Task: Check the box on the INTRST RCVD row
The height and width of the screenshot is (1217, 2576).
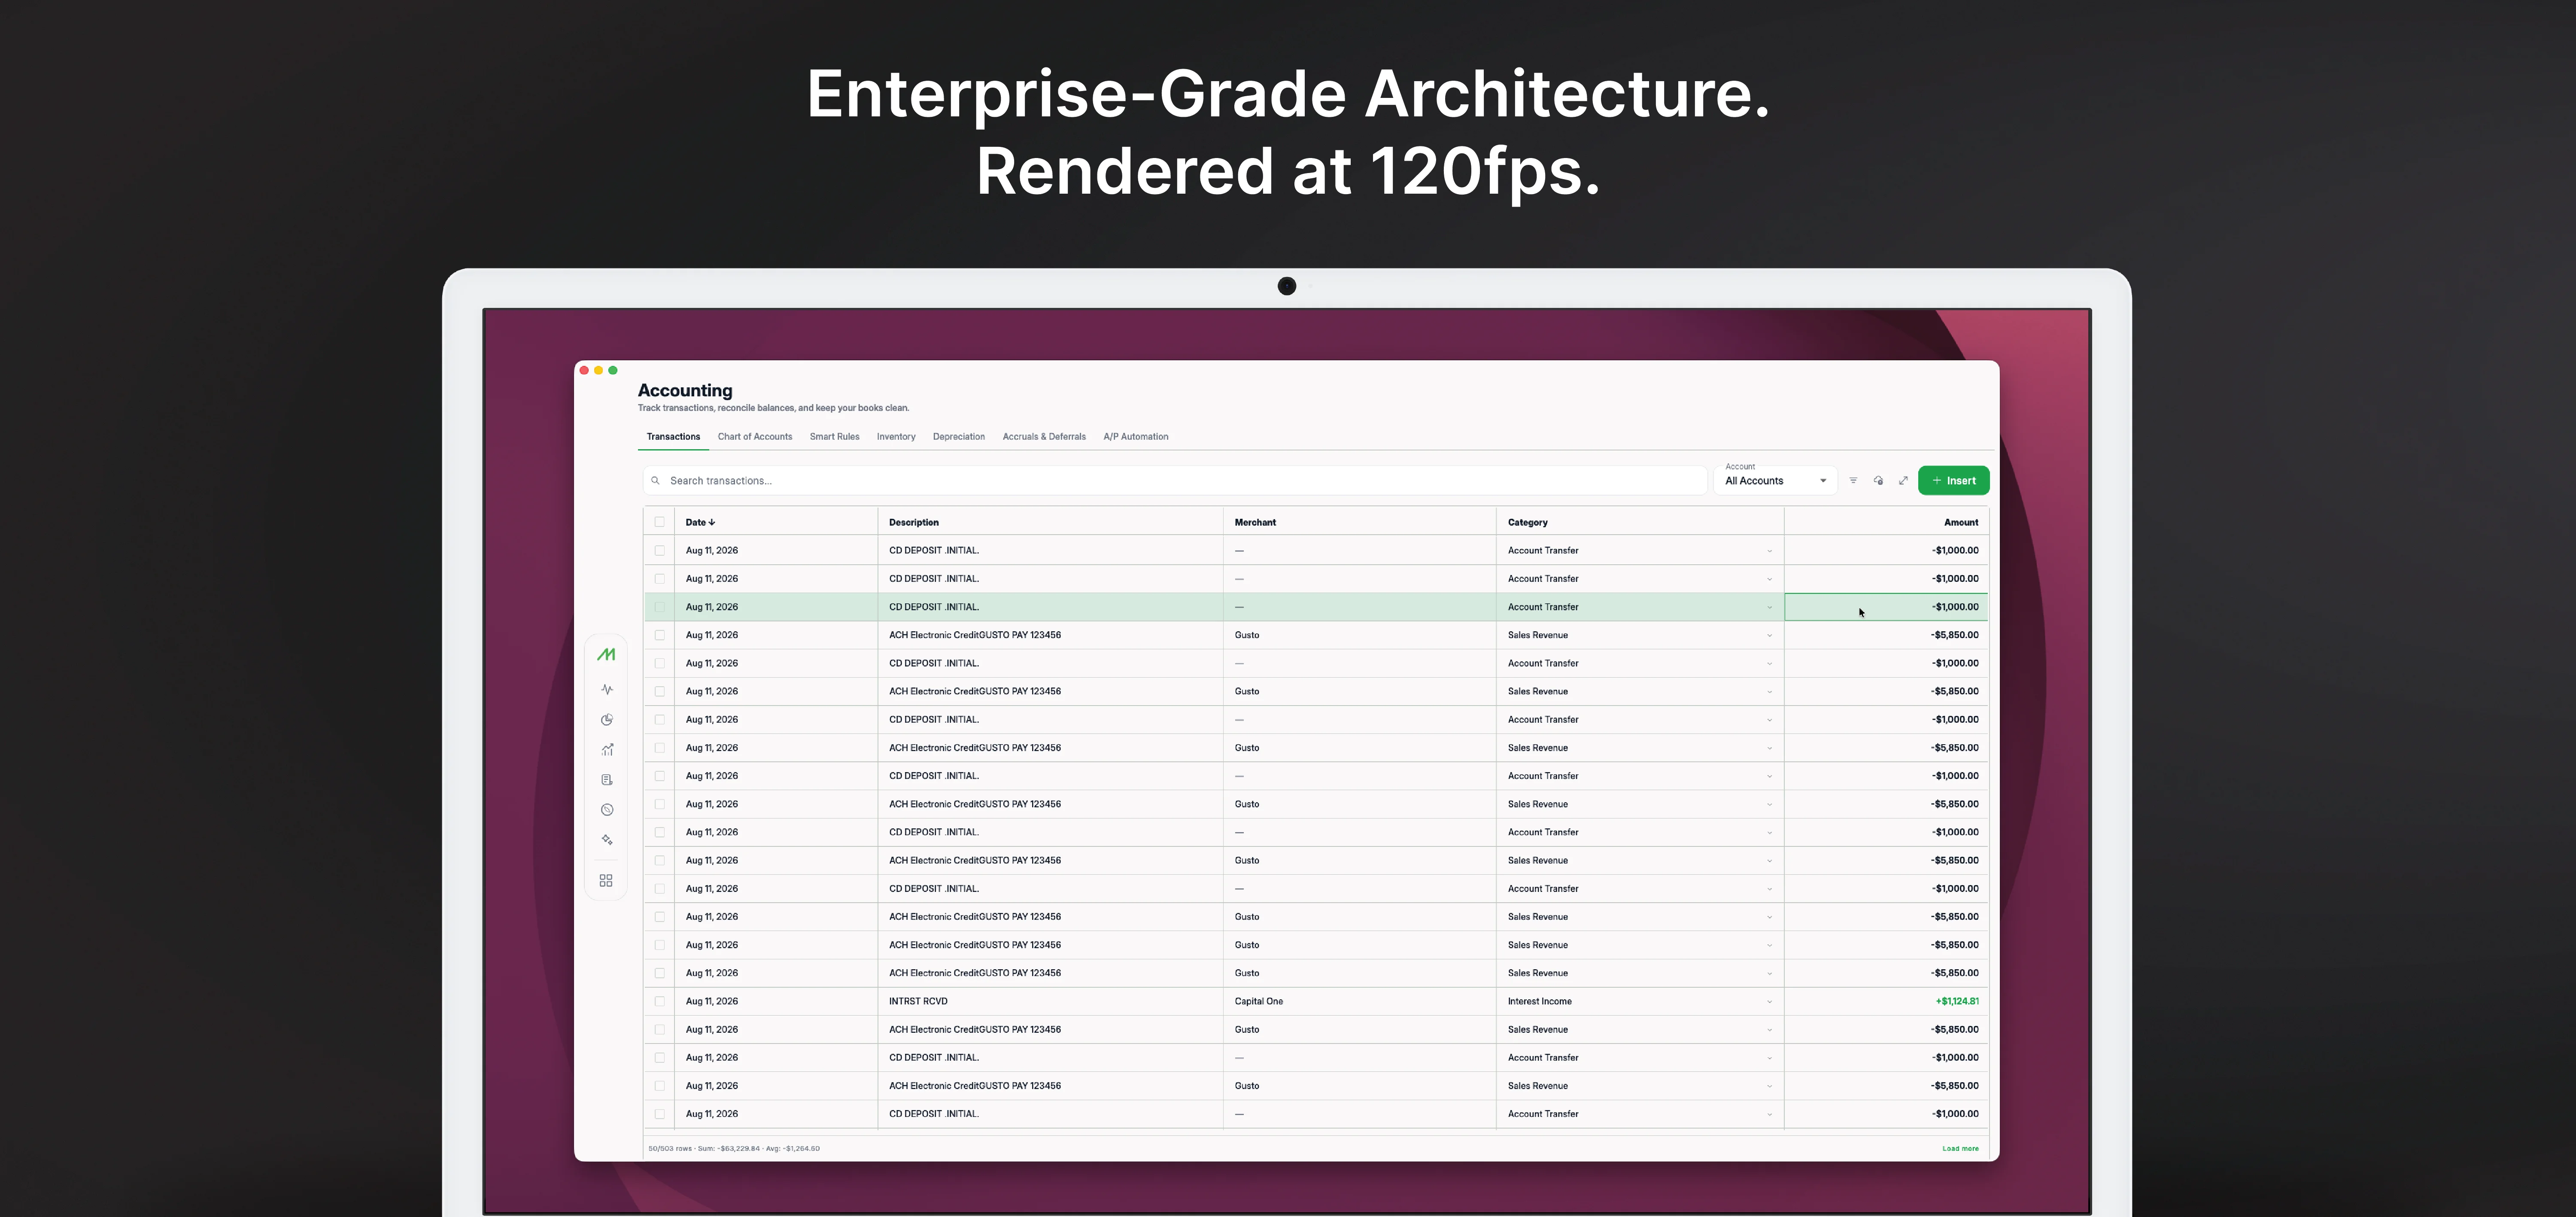Action: coord(660,1001)
